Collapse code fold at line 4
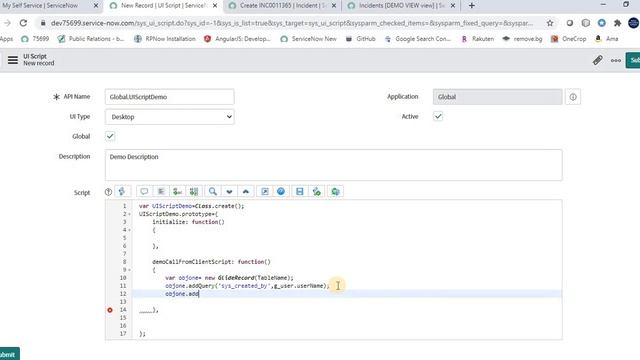 click(129, 230)
